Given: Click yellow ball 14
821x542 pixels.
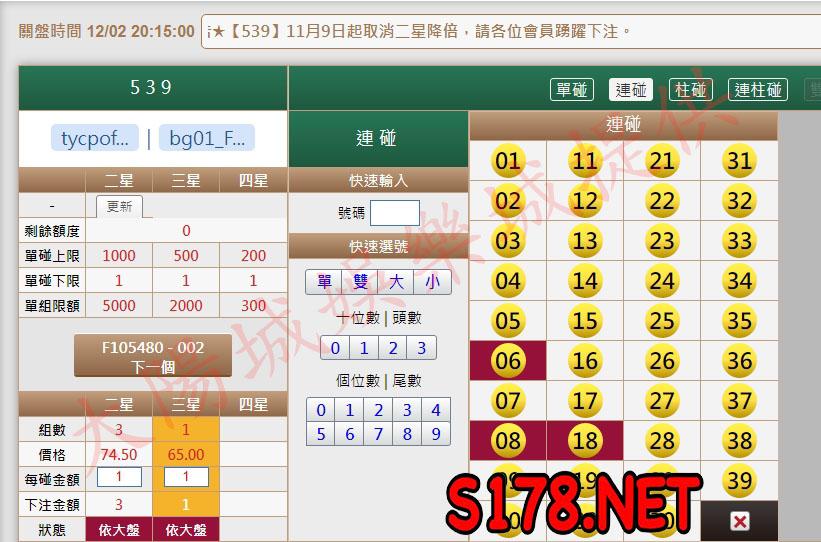Looking at the screenshot, I should pyautogui.click(x=585, y=281).
